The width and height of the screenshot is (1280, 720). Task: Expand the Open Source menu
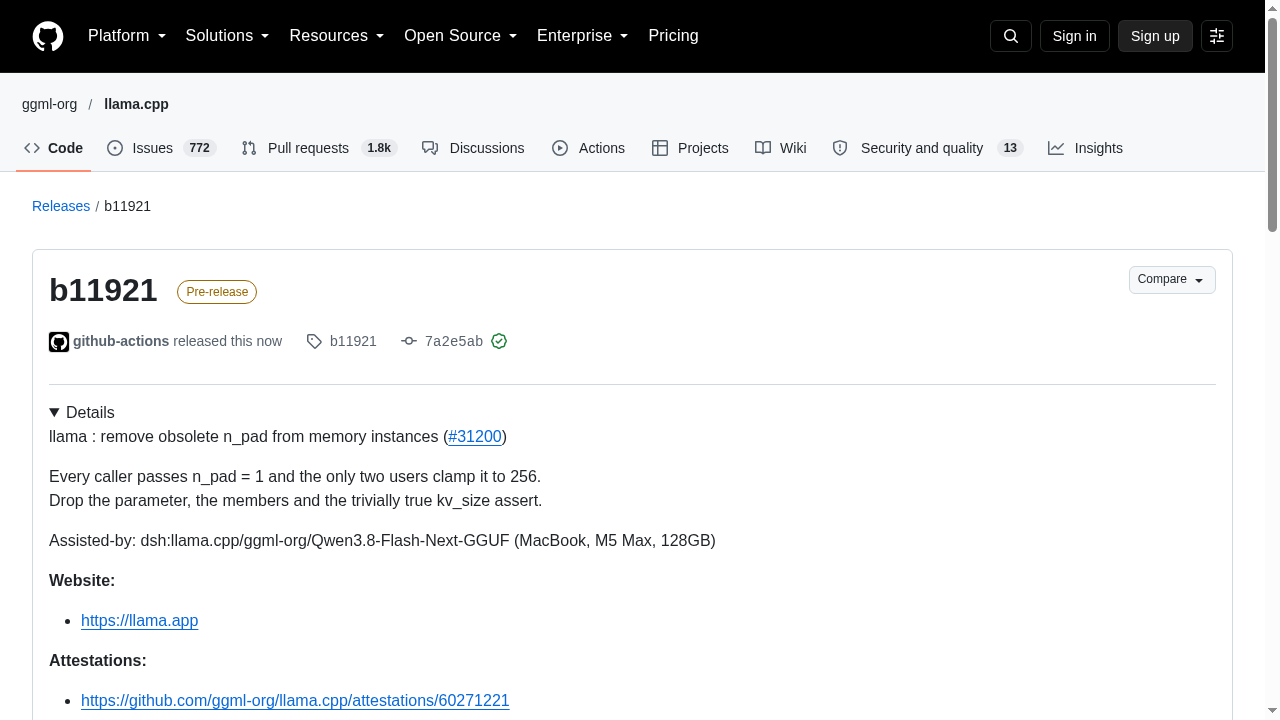[461, 36]
